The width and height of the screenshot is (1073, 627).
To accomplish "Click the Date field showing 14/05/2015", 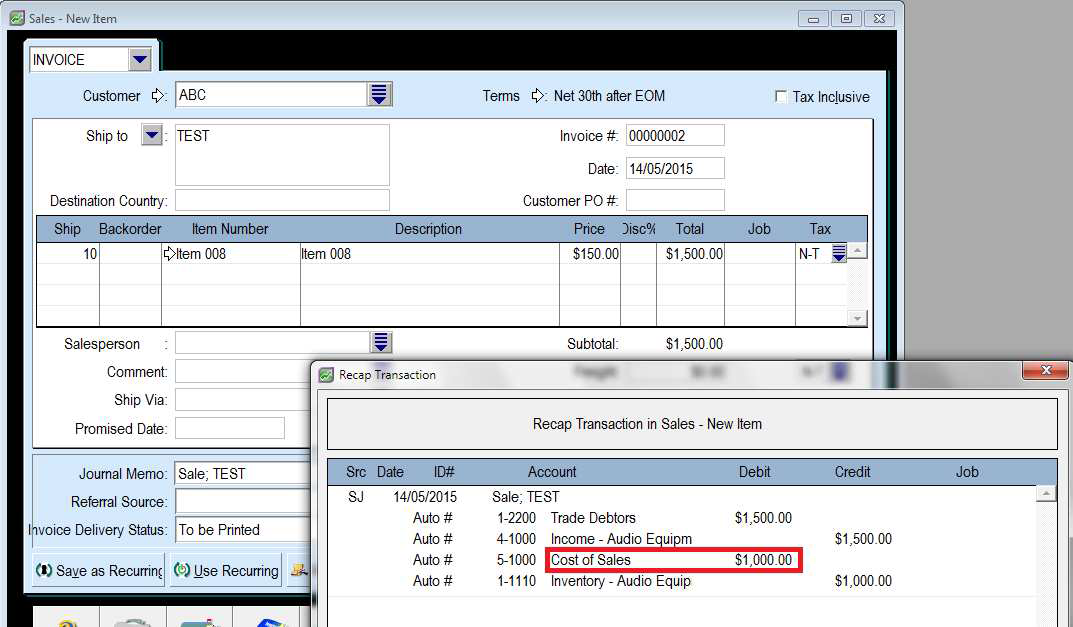I will (675, 168).
